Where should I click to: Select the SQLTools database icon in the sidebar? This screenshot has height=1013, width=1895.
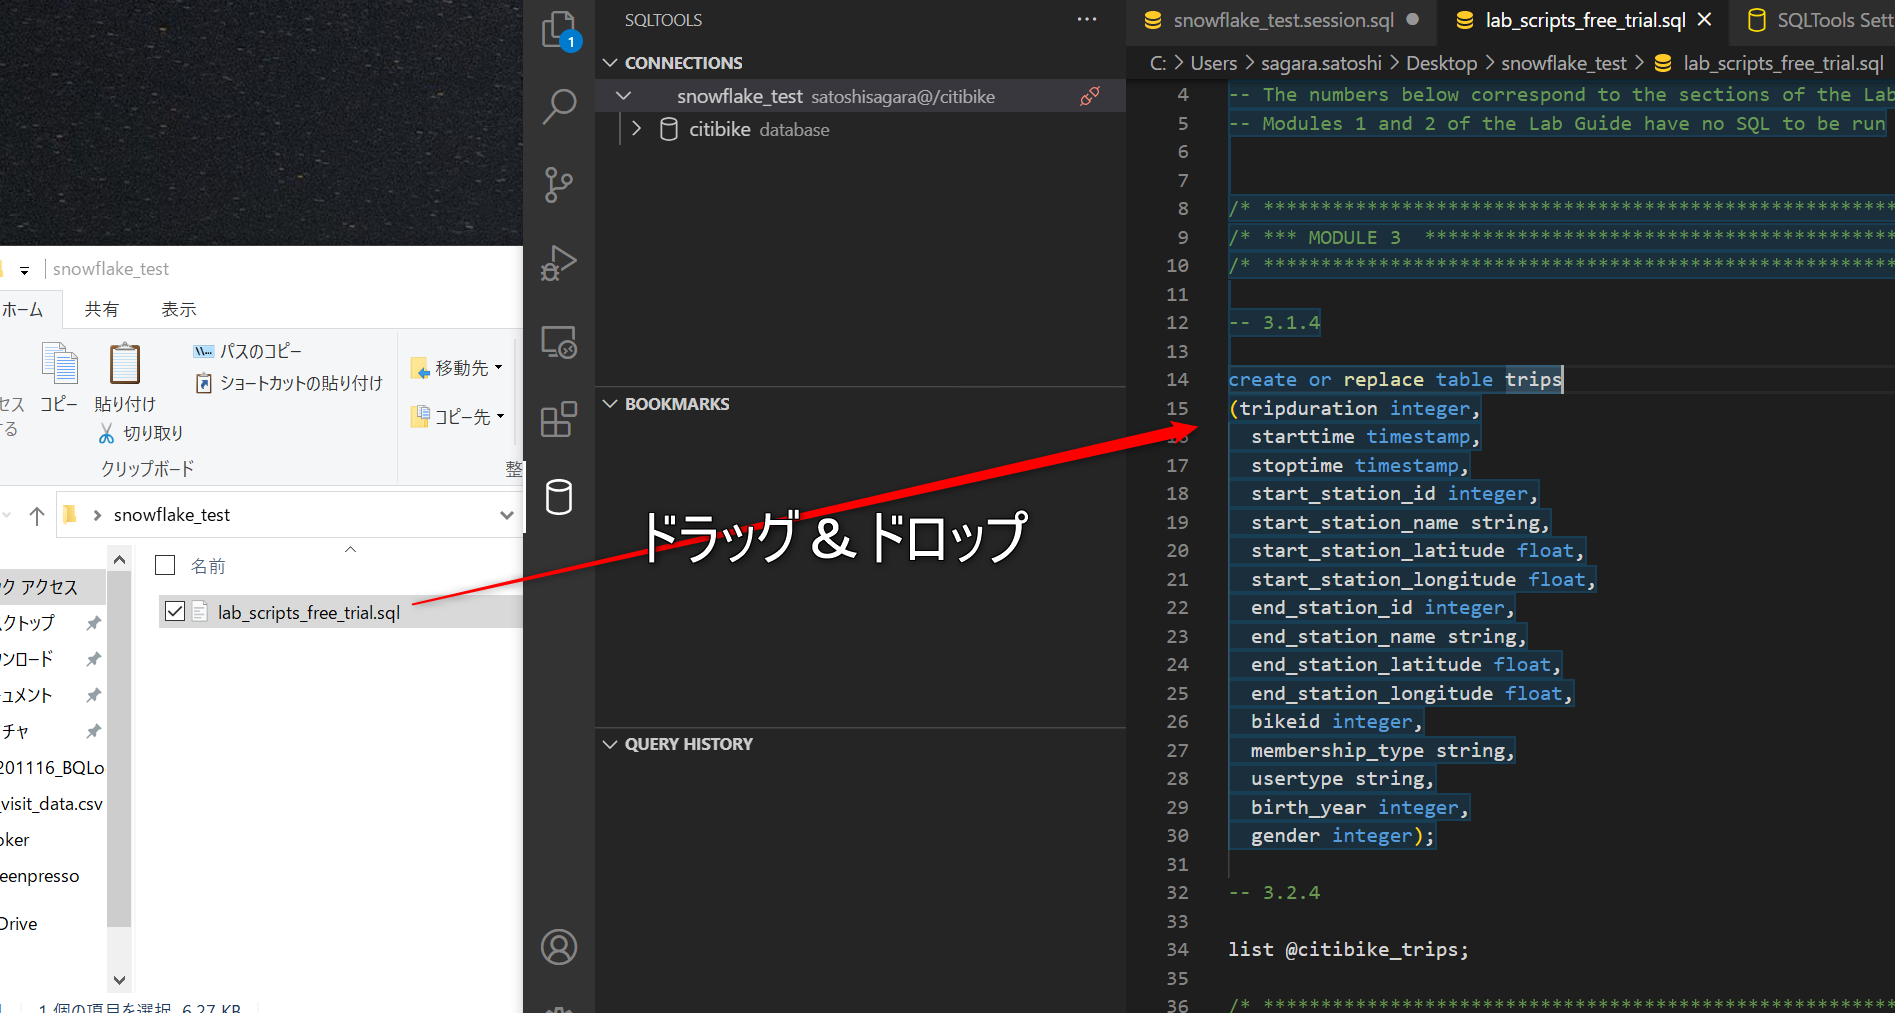click(558, 497)
